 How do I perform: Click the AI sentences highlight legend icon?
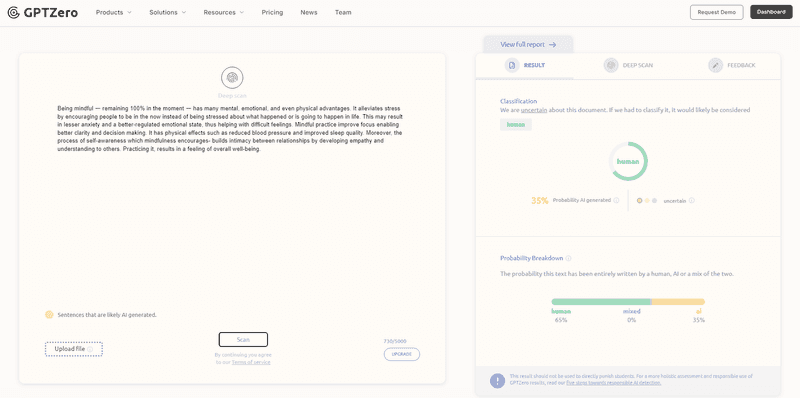(x=49, y=315)
